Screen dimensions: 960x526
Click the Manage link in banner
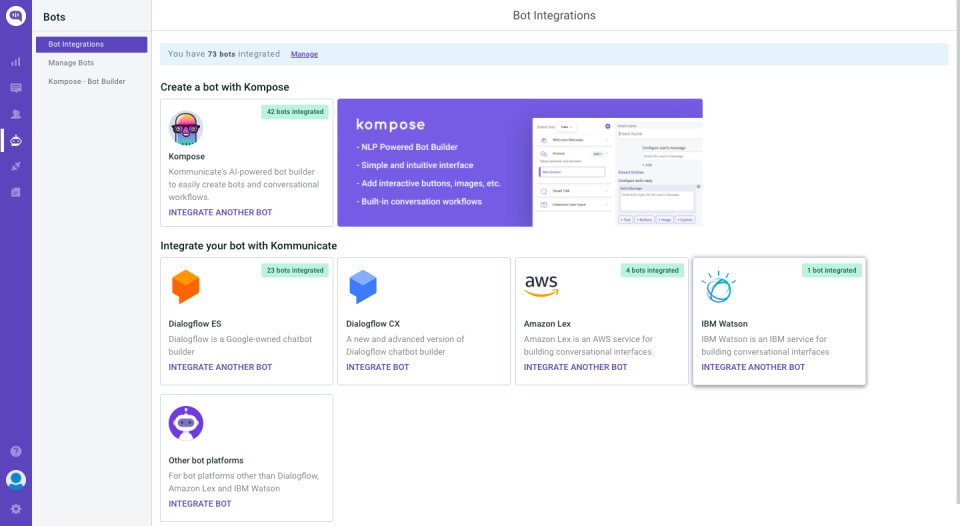pos(304,54)
